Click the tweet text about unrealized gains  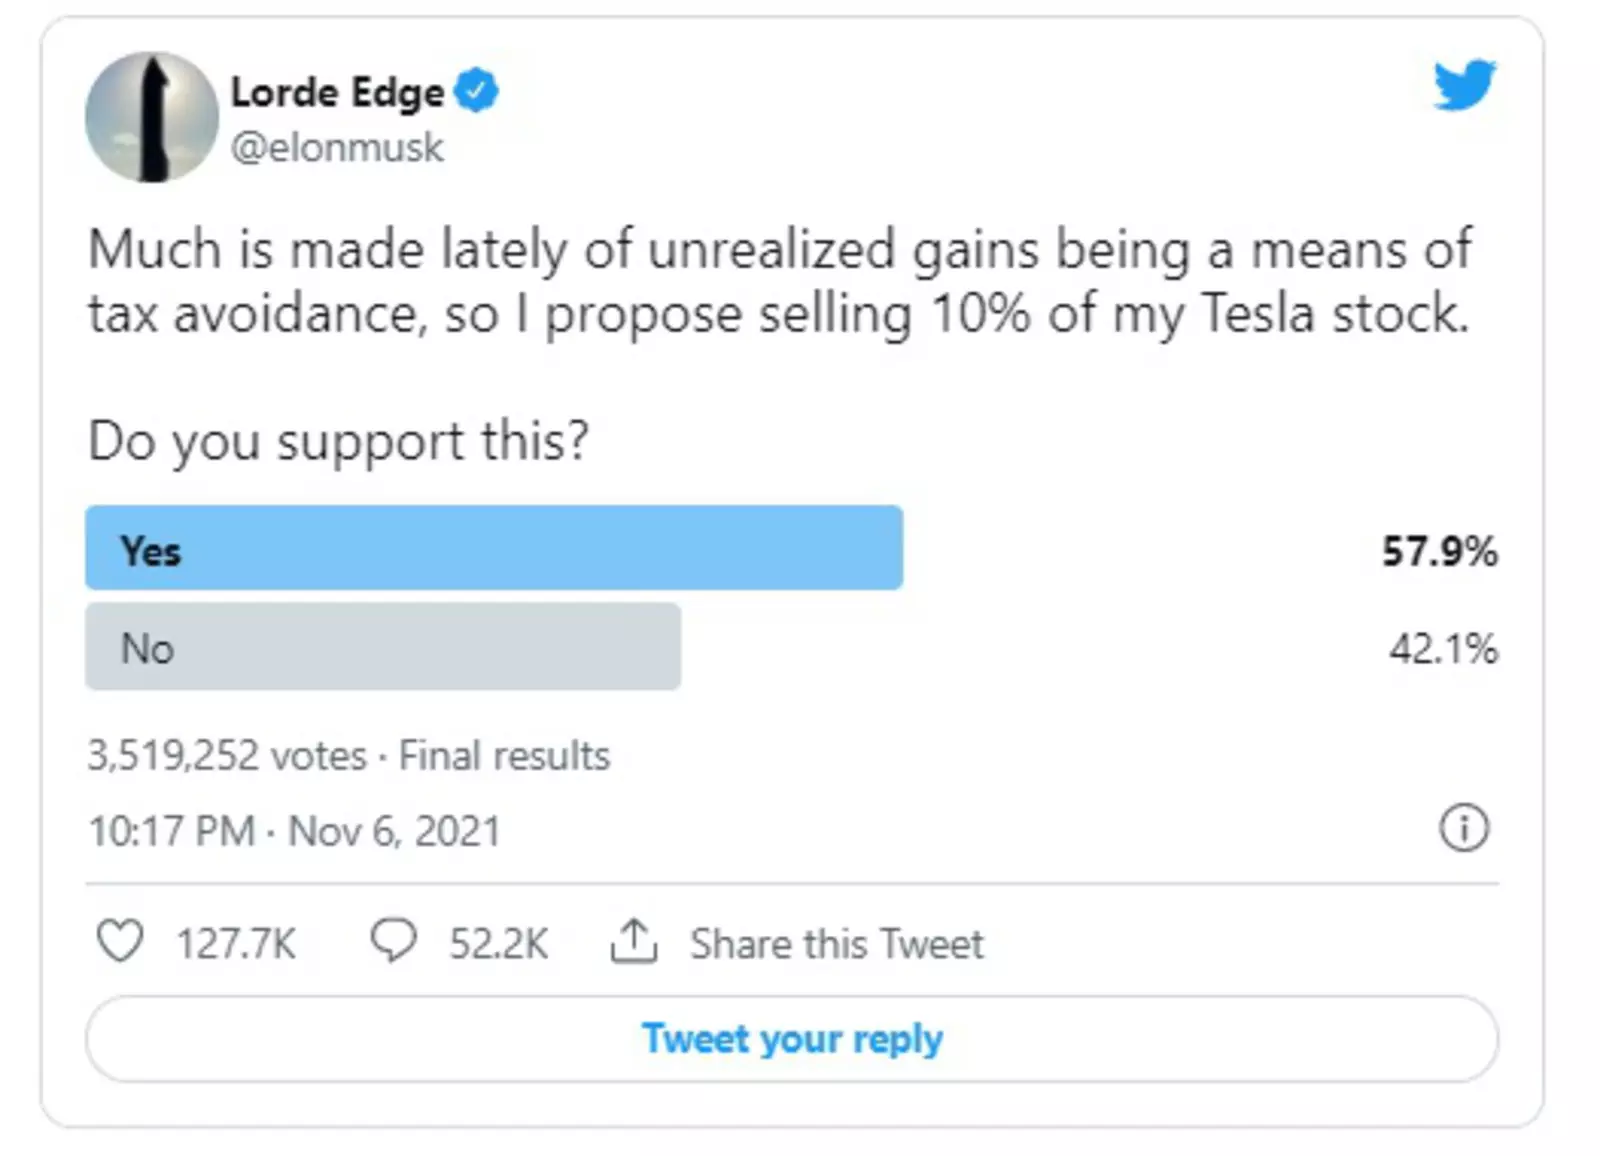tap(780, 282)
